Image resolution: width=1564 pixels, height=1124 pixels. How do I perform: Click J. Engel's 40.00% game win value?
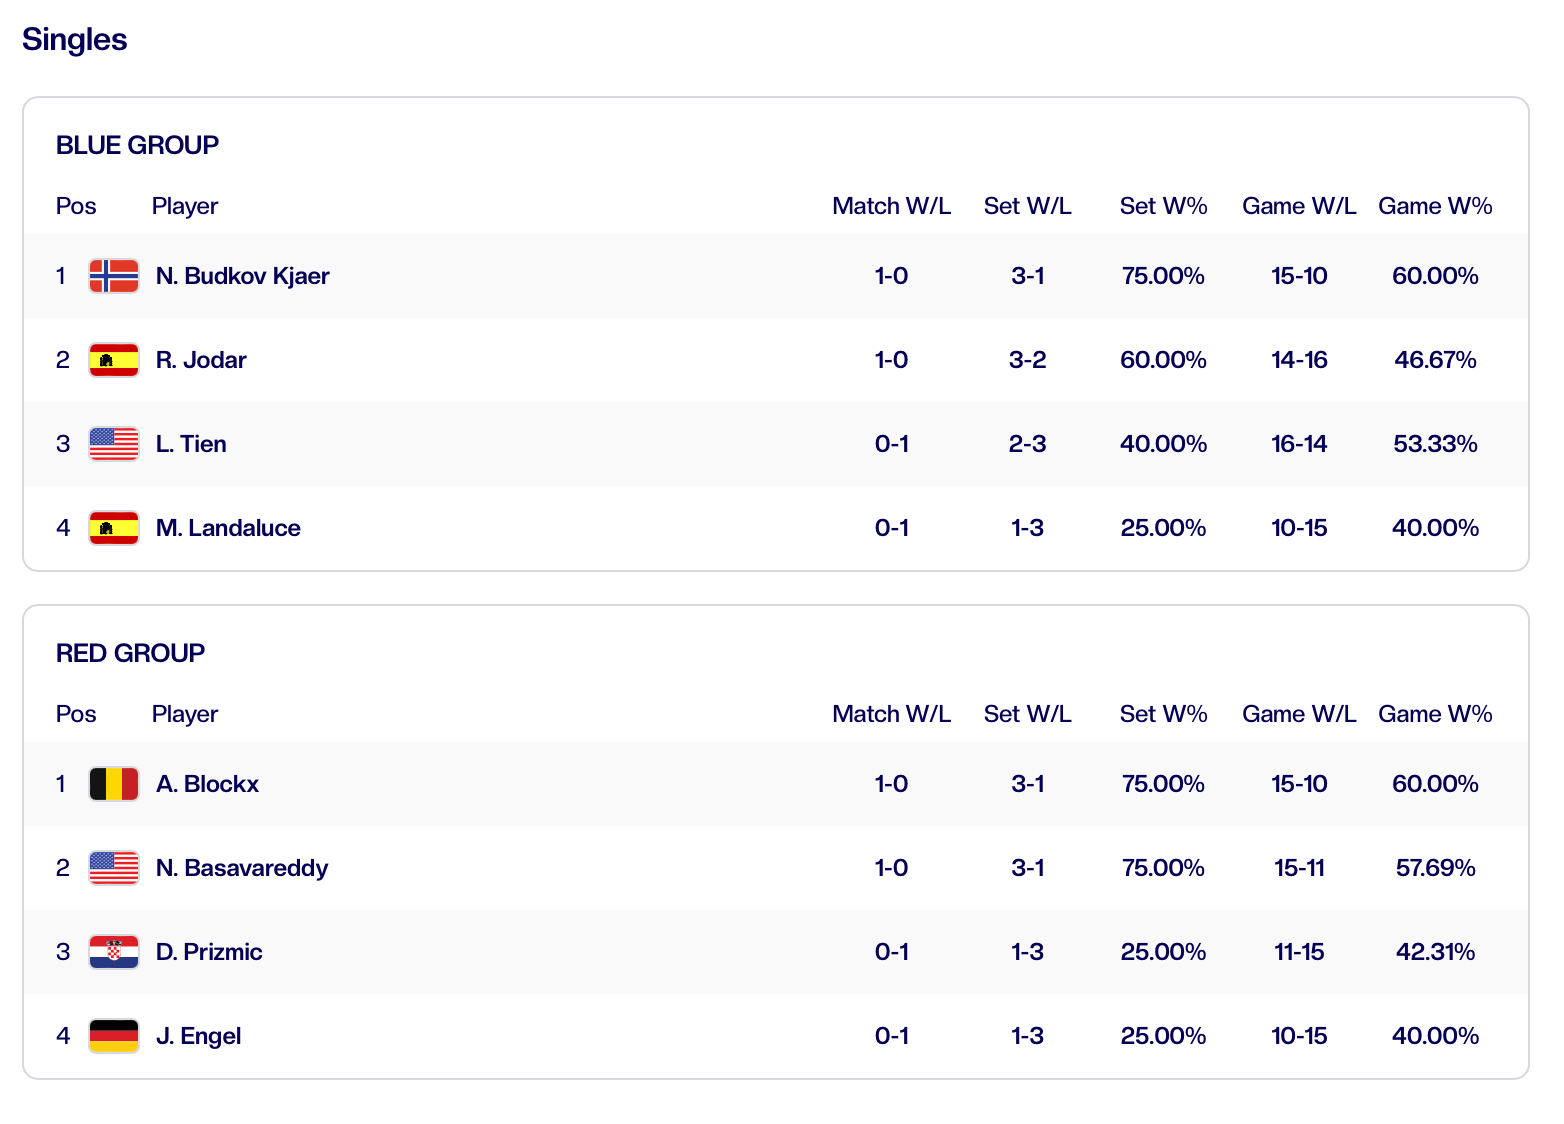(1435, 1036)
